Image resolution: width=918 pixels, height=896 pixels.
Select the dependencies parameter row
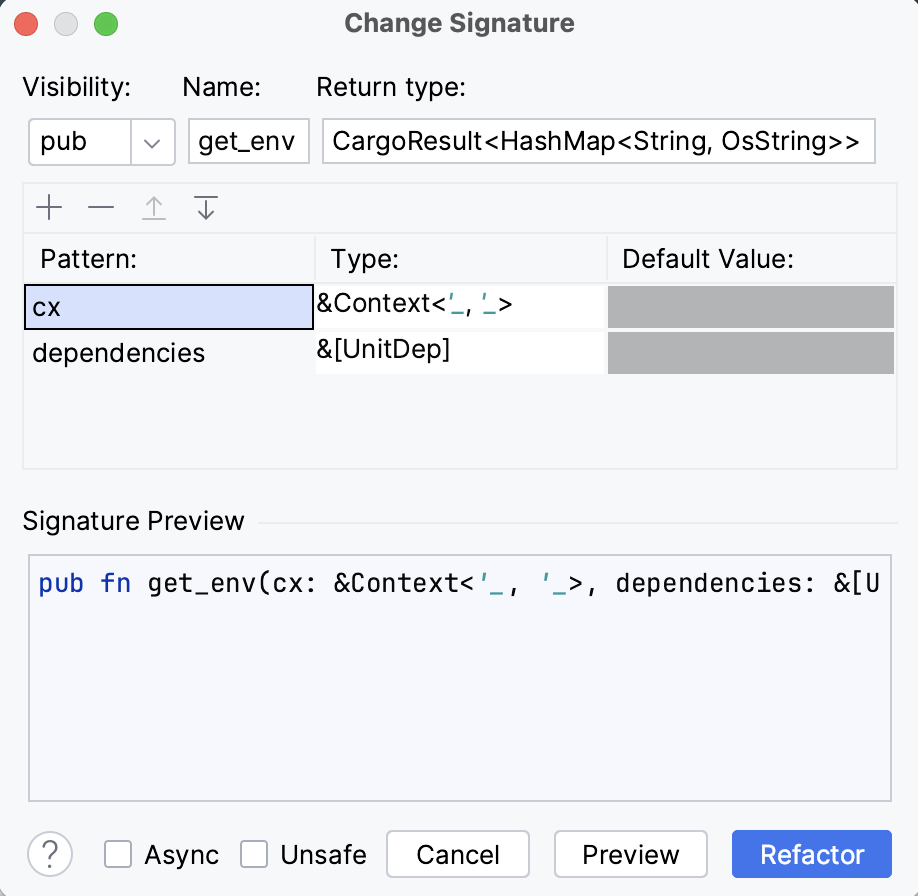click(x=168, y=353)
